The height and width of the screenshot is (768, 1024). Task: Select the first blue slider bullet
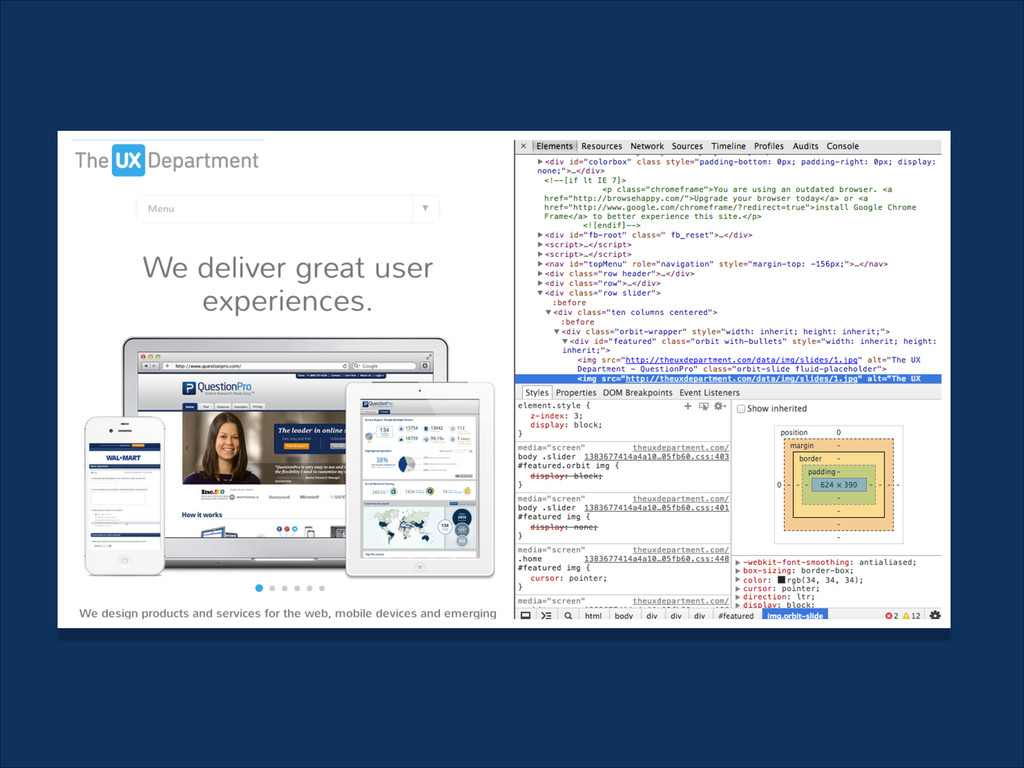coord(259,588)
